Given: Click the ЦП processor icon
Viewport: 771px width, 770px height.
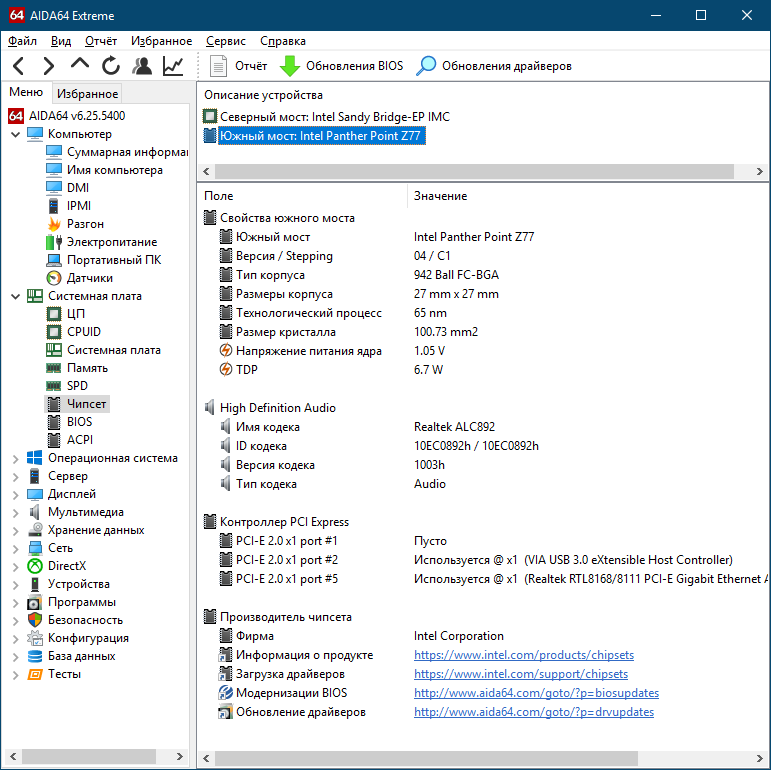Looking at the screenshot, I should pyautogui.click(x=54, y=314).
